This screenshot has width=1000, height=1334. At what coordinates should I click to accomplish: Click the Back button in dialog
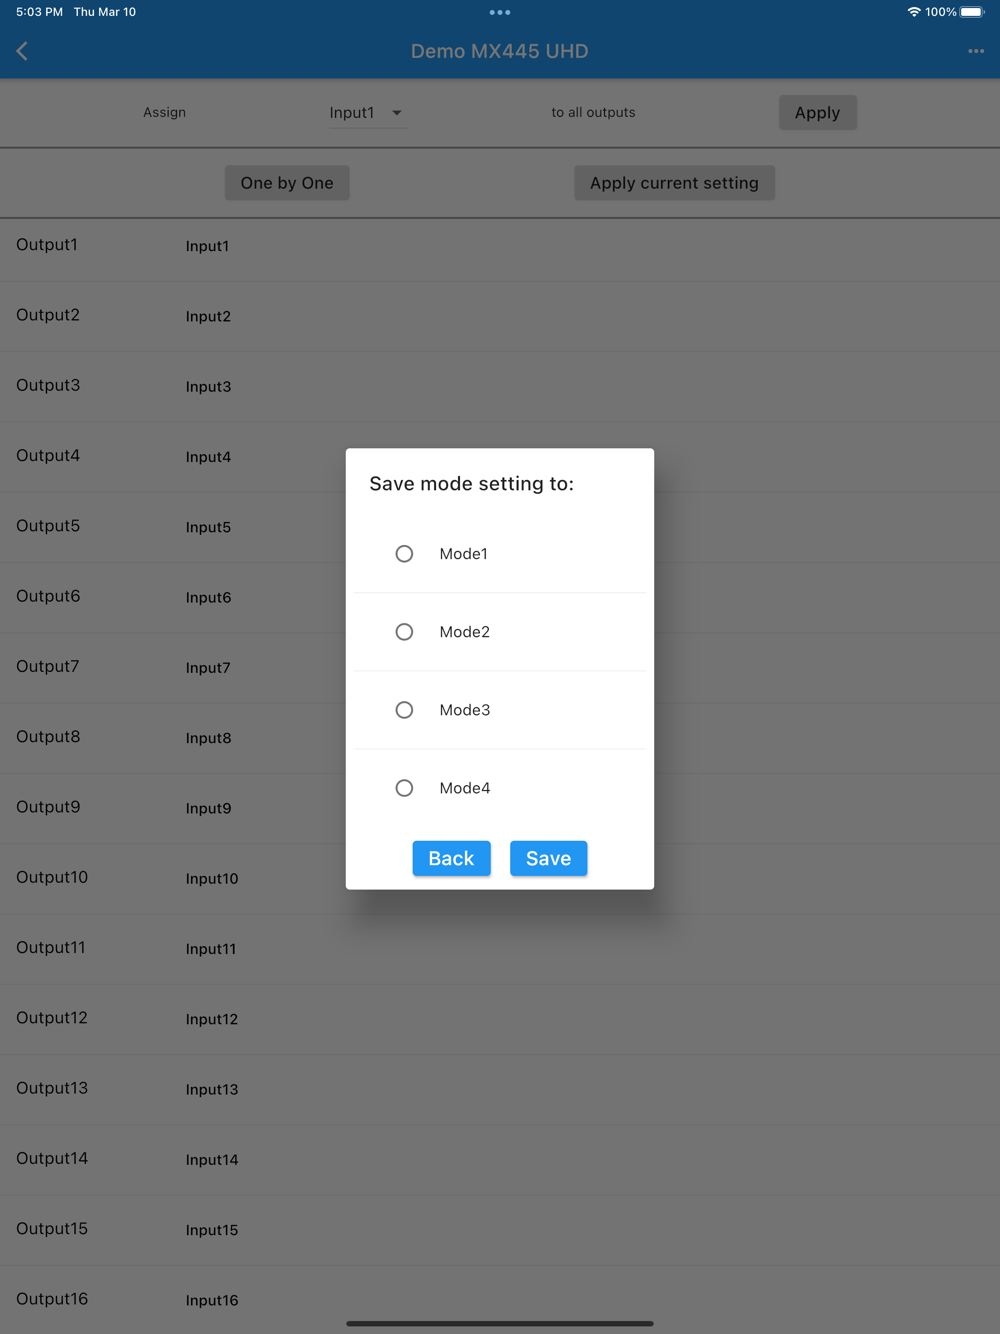(x=451, y=858)
